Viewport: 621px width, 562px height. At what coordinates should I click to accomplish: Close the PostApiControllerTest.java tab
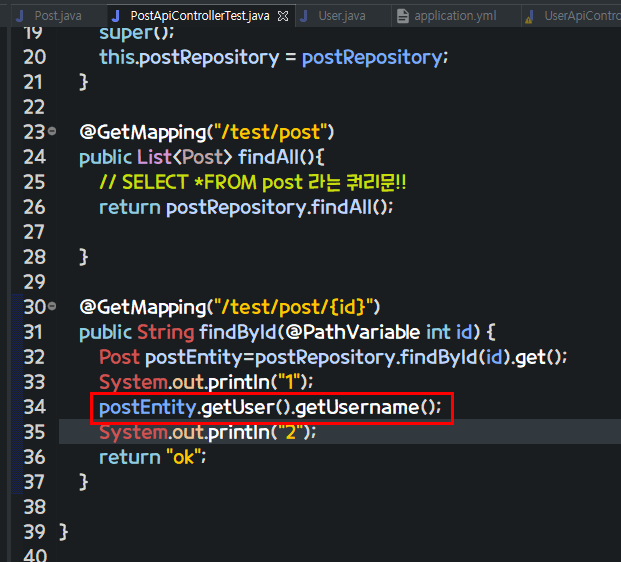pyautogui.click(x=283, y=16)
